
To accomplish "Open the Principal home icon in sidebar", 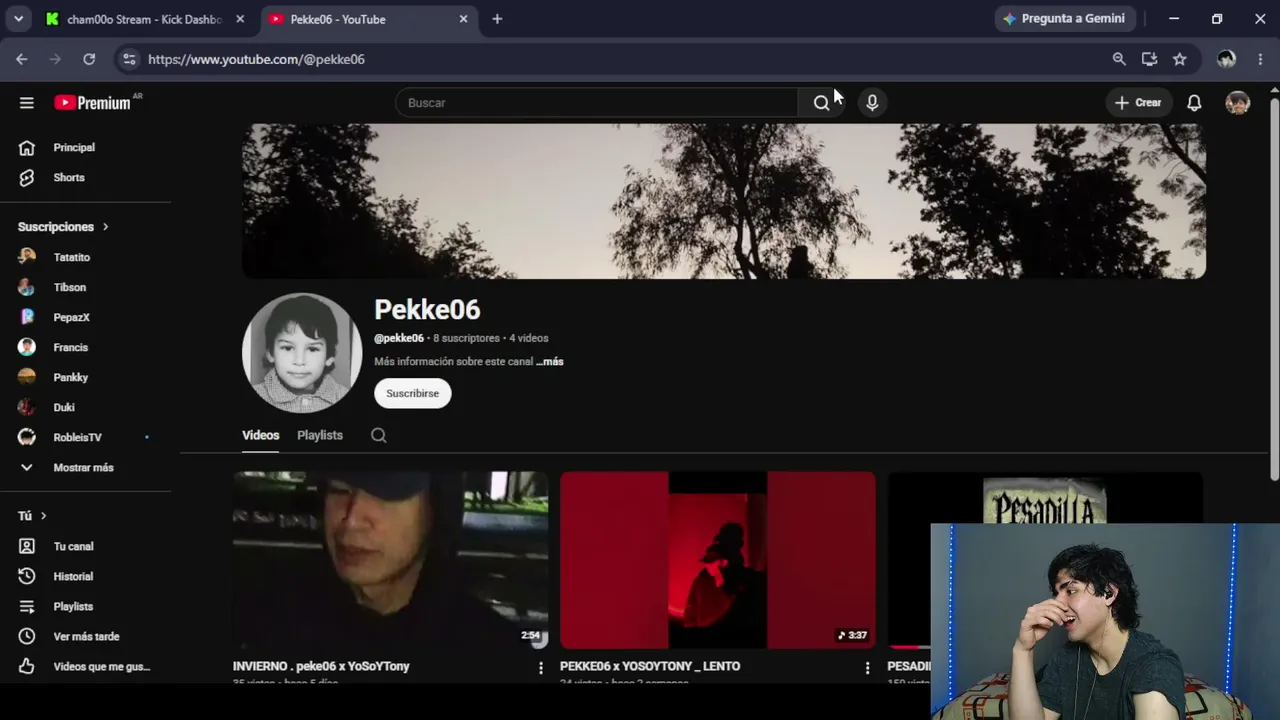I will (x=27, y=148).
